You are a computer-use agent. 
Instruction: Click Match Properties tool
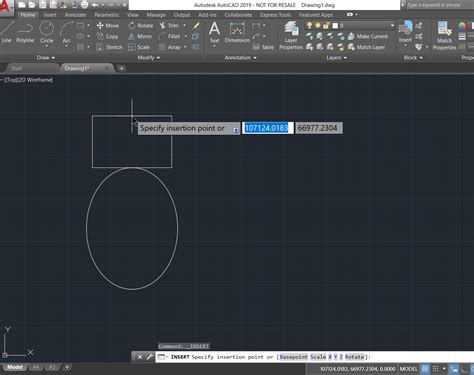pos(444,35)
